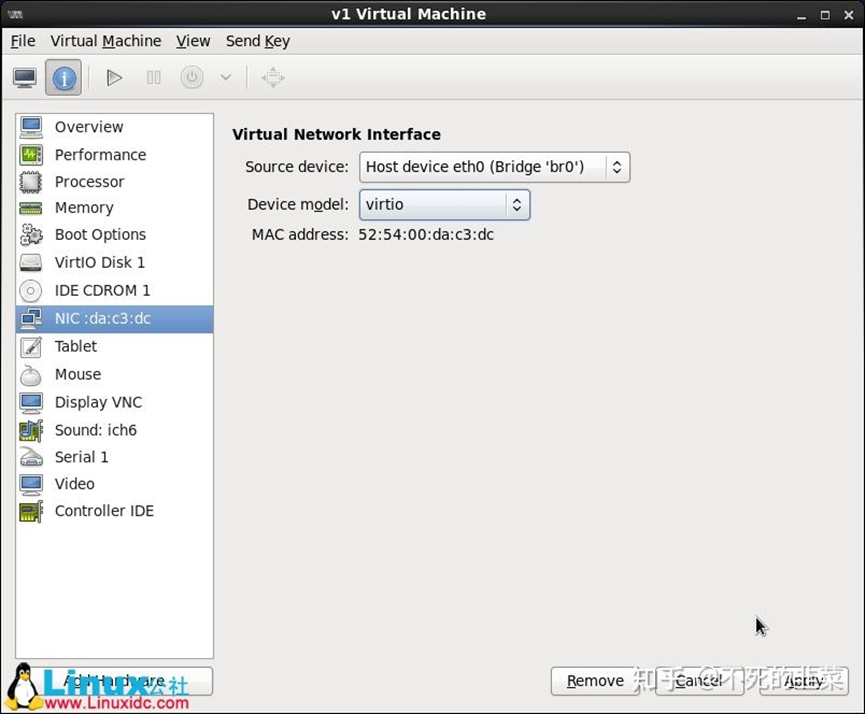The height and width of the screenshot is (714, 865).
Task: Select the Overview computer icon
Action: click(x=31, y=127)
